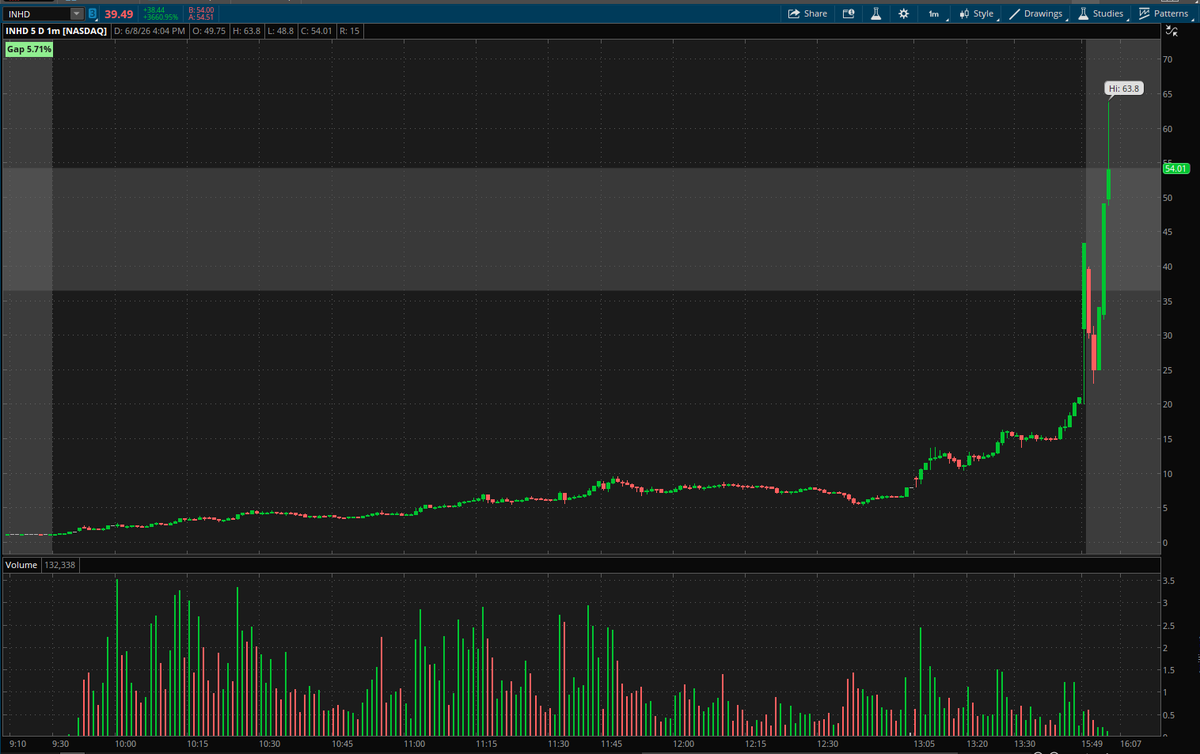
Task: Click the 70 price axis label
Action: pos(1168,60)
